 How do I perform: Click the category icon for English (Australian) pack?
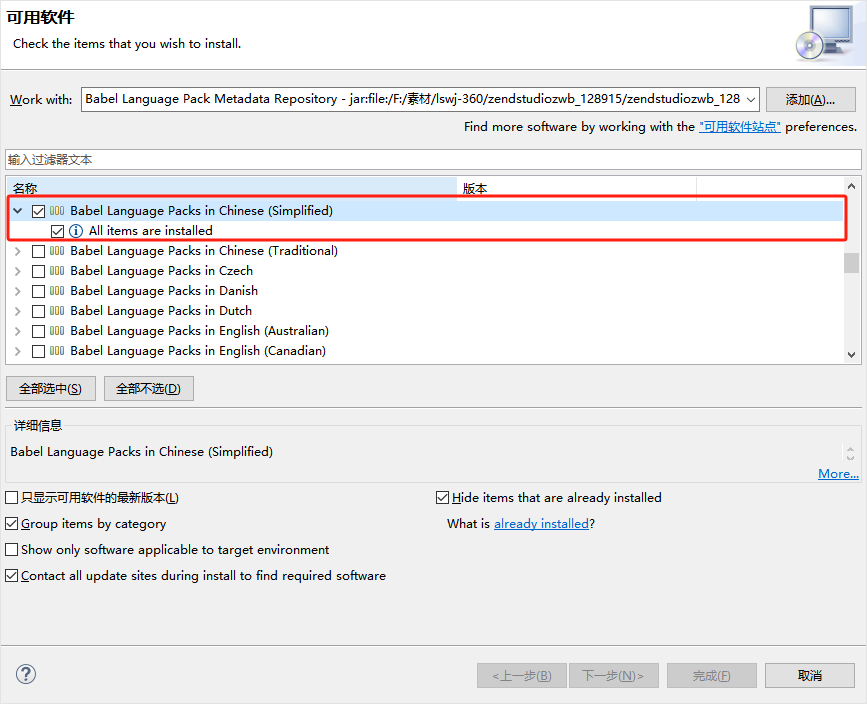(57, 331)
